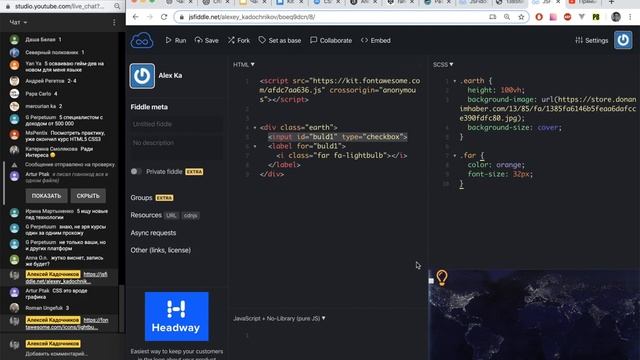Click the Alex Ka profile avatar
Viewport: 640px width, 360px height.
pos(142,76)
